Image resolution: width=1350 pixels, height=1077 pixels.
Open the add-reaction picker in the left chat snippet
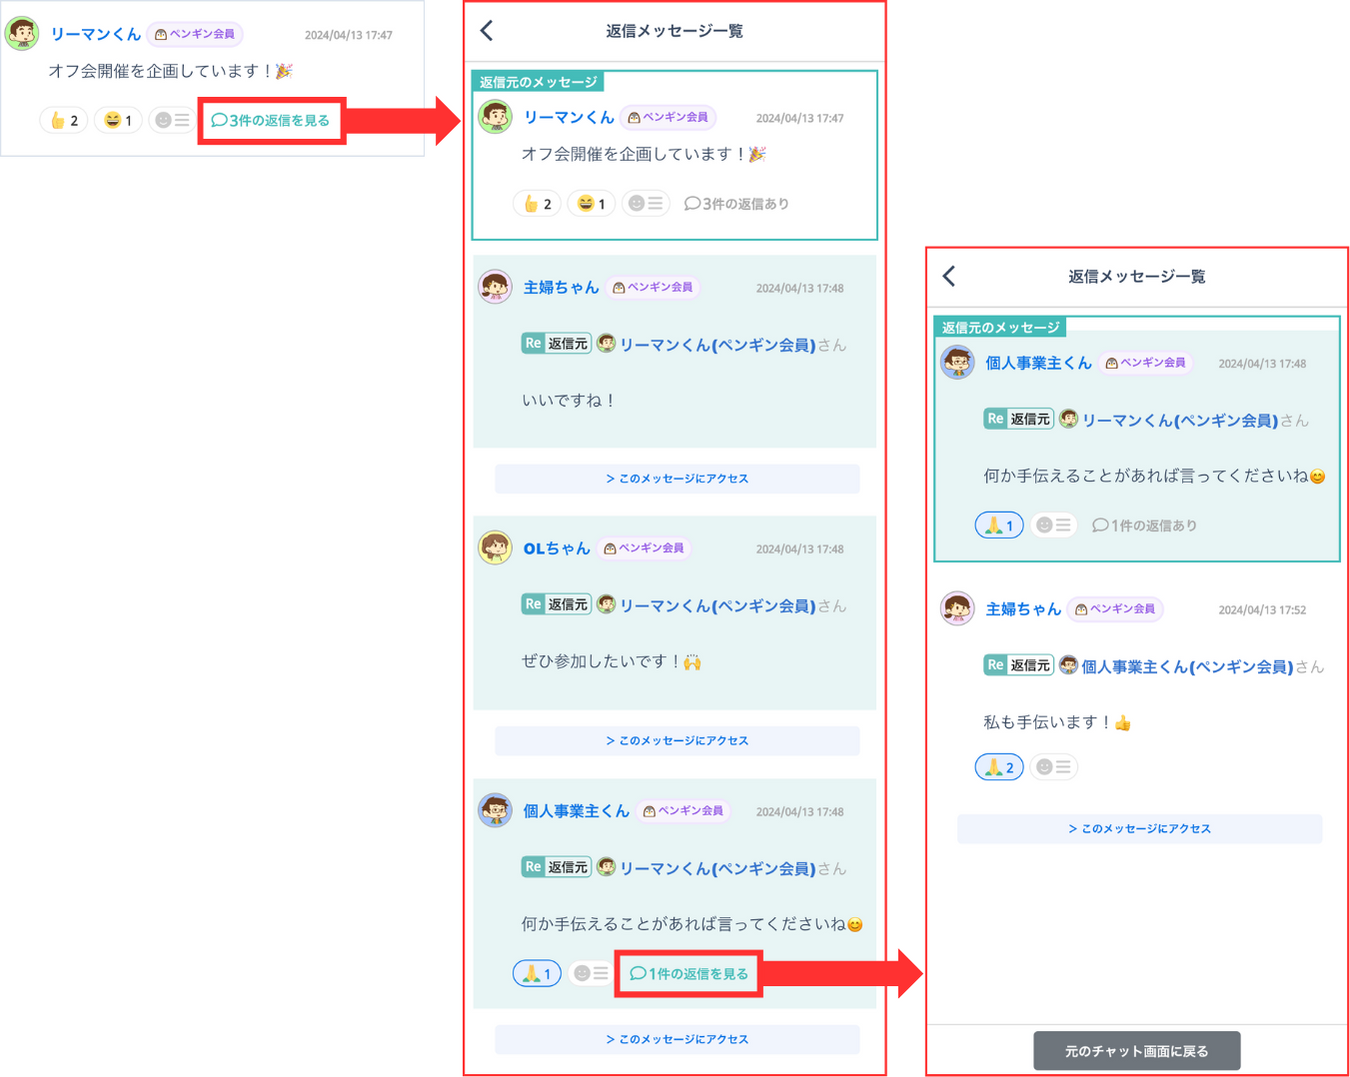171,120
